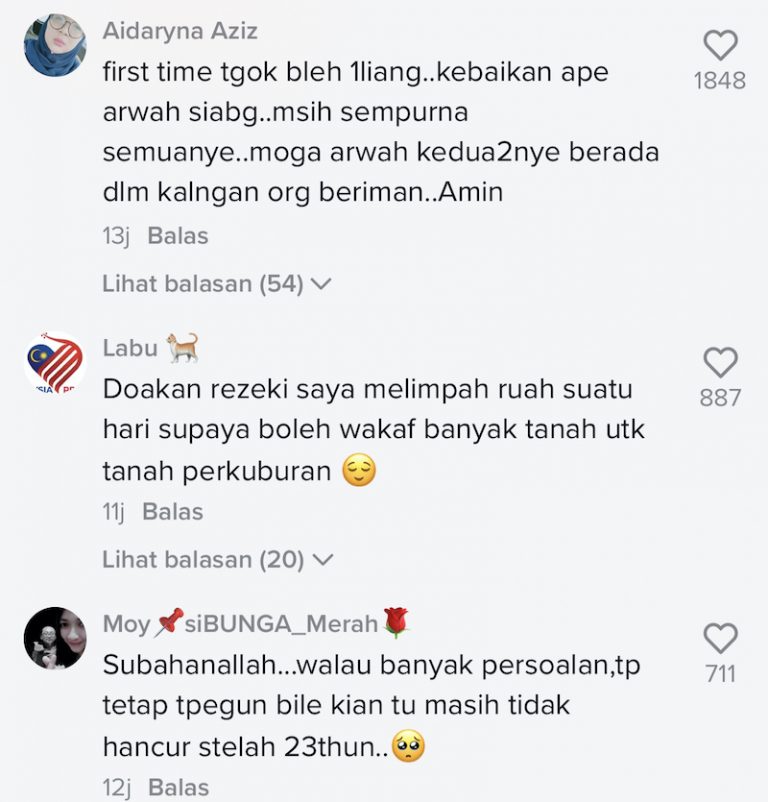The height and width of the screenshot is (802, 768).
Task: Open Labu's Malaysia flag heart avatar
Action: [55, 362]
